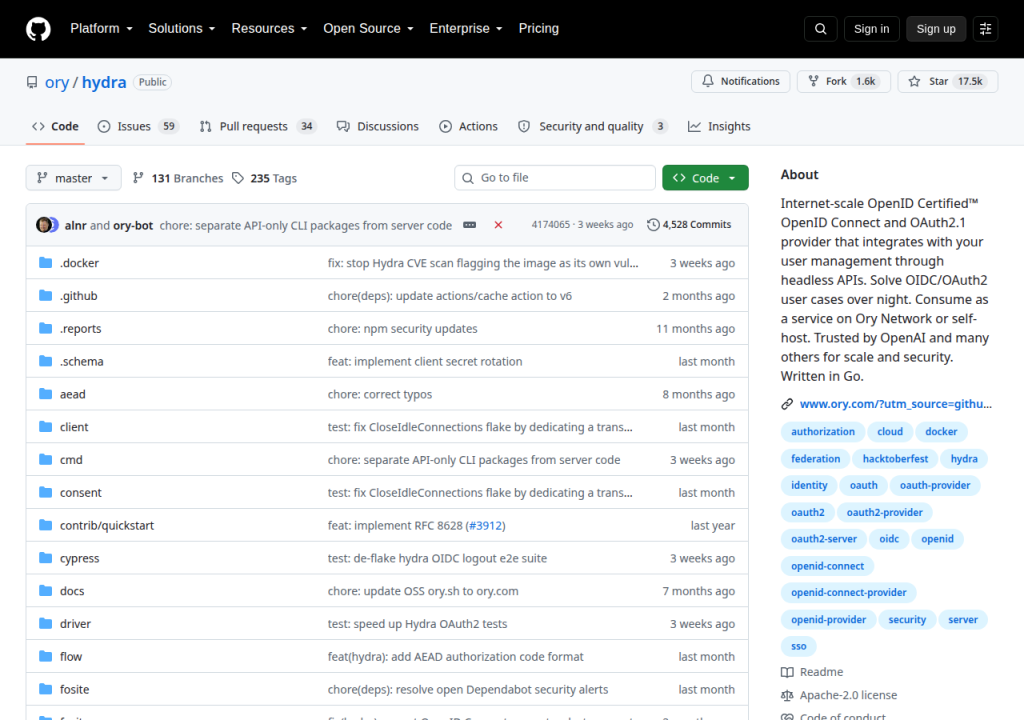Viewport: 1024px width, 720px height.
Task: Select the Code tab
Action: tap(56, 127)
